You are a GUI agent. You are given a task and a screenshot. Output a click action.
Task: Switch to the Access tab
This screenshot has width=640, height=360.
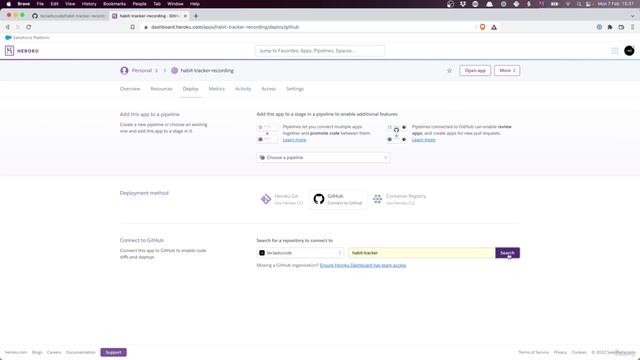(x=269, y=89)
